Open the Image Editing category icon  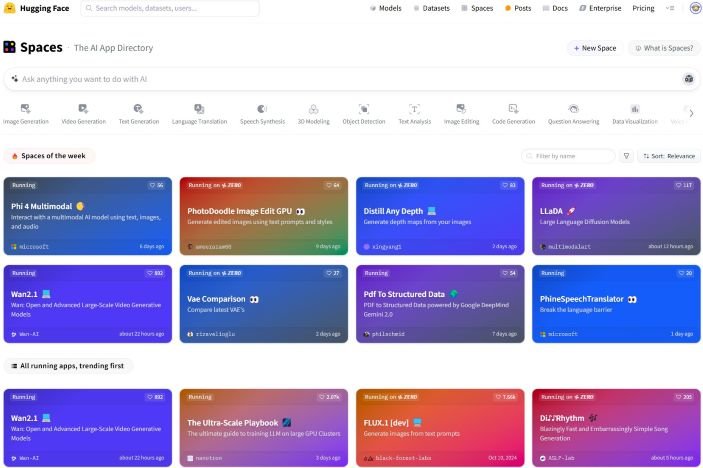(461, 108)
